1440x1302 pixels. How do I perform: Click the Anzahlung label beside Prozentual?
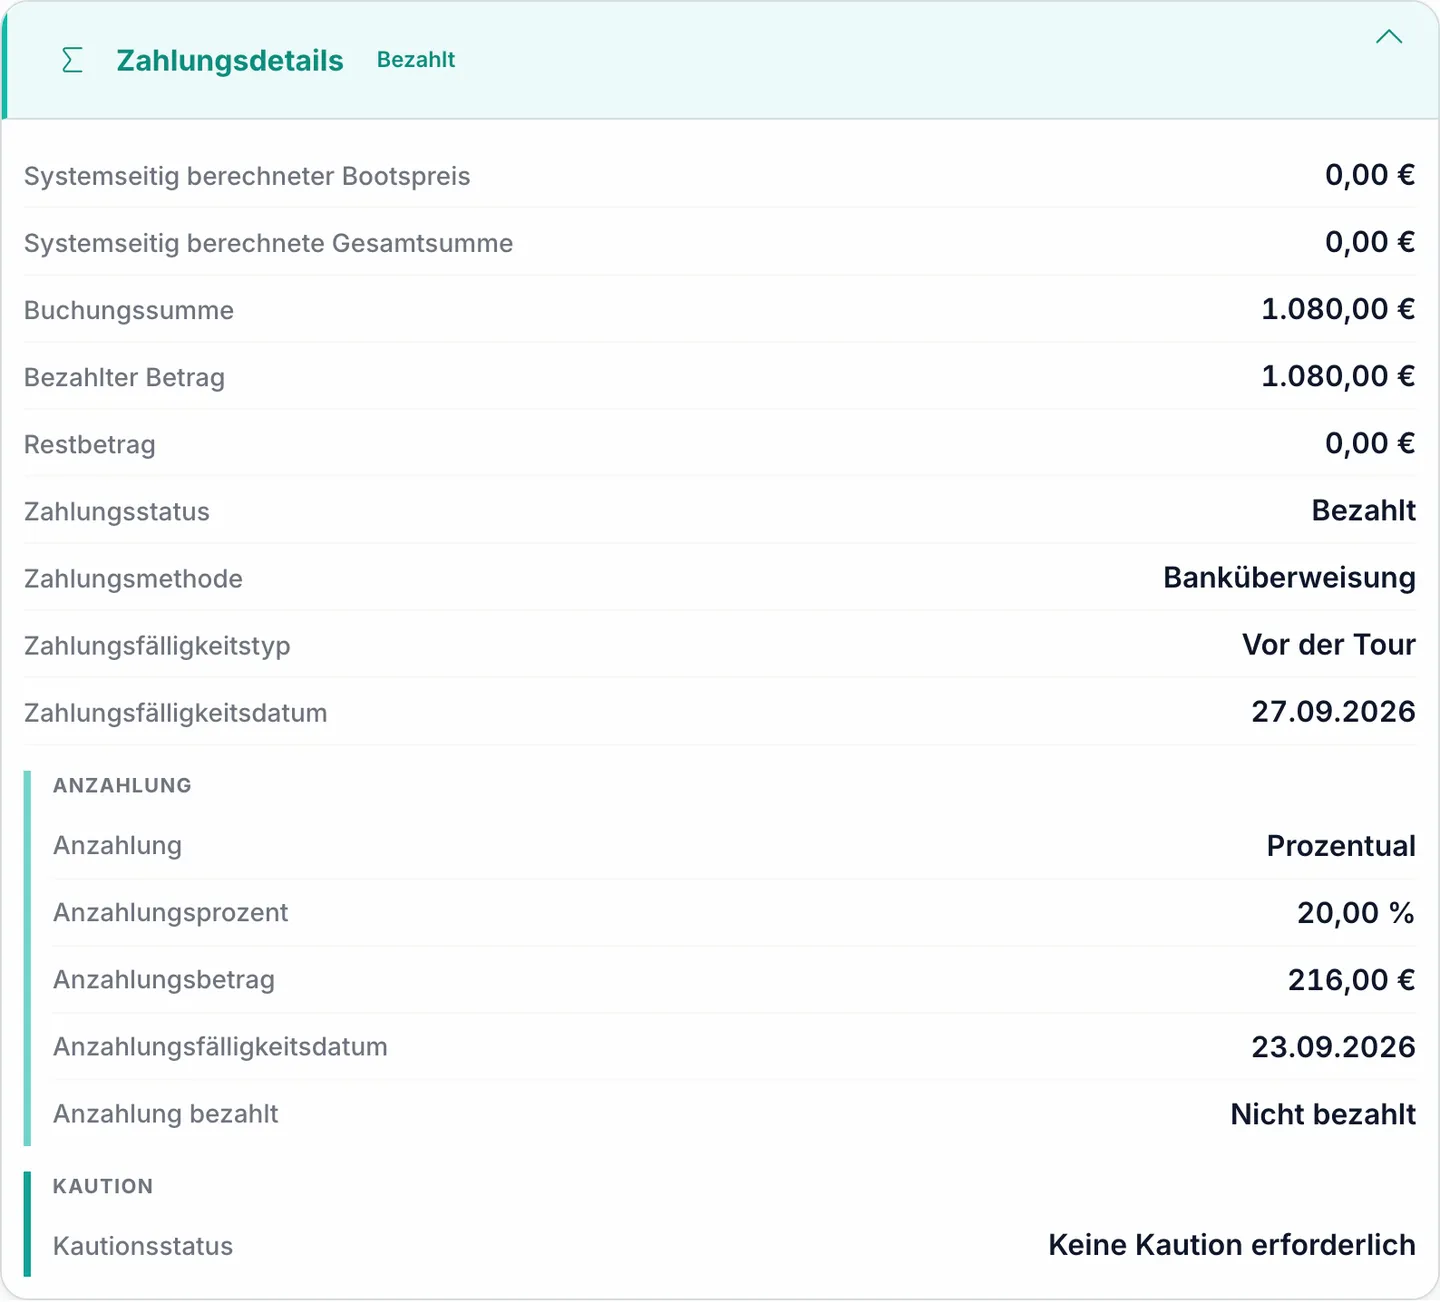coord(117,845)
